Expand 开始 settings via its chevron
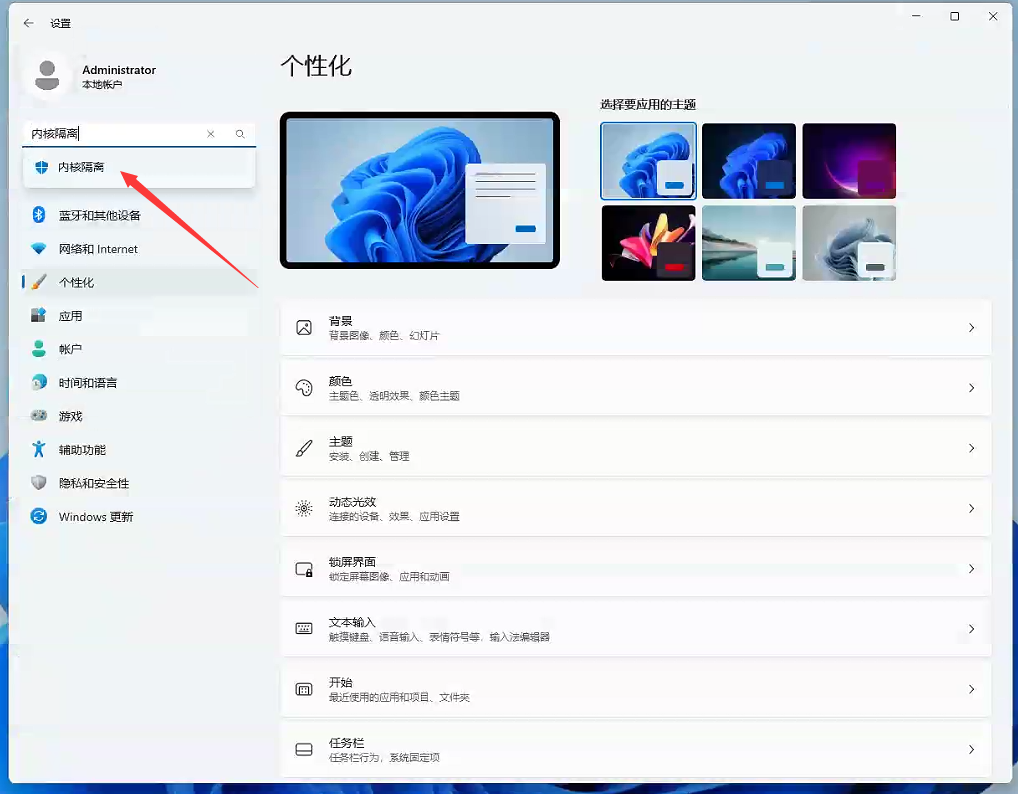This screenshot has width=1018, height=794. click(x=971, y=689)
